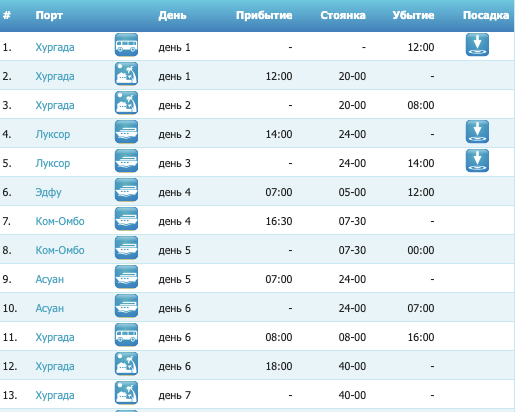Screen dimensions: 530x412
Task: Click the Порт column header
Action: 49,16
